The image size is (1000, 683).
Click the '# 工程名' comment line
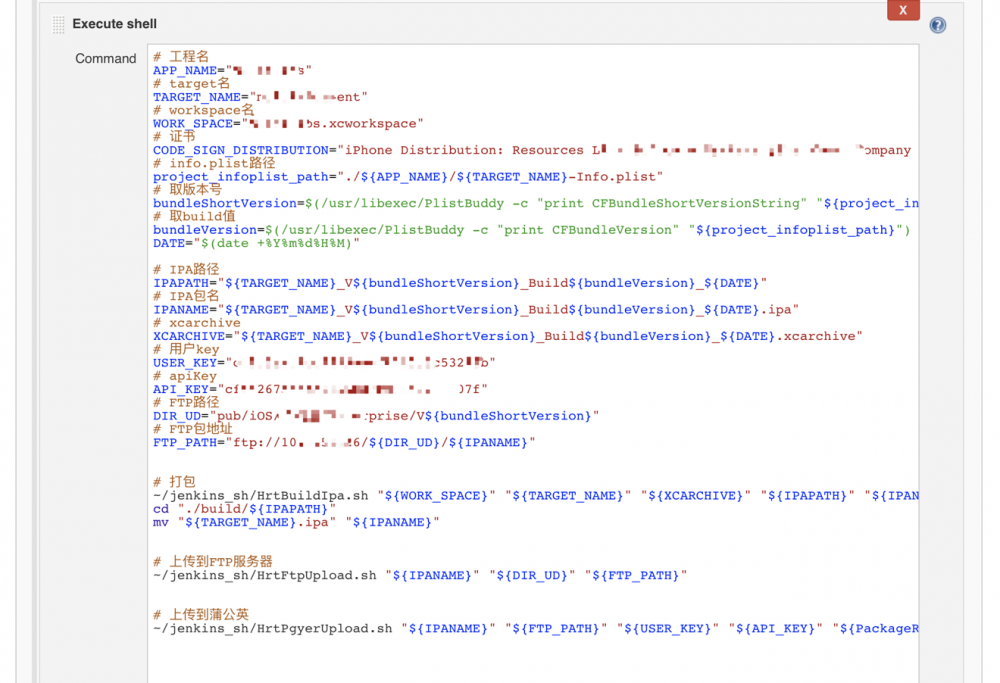(181, 57)
